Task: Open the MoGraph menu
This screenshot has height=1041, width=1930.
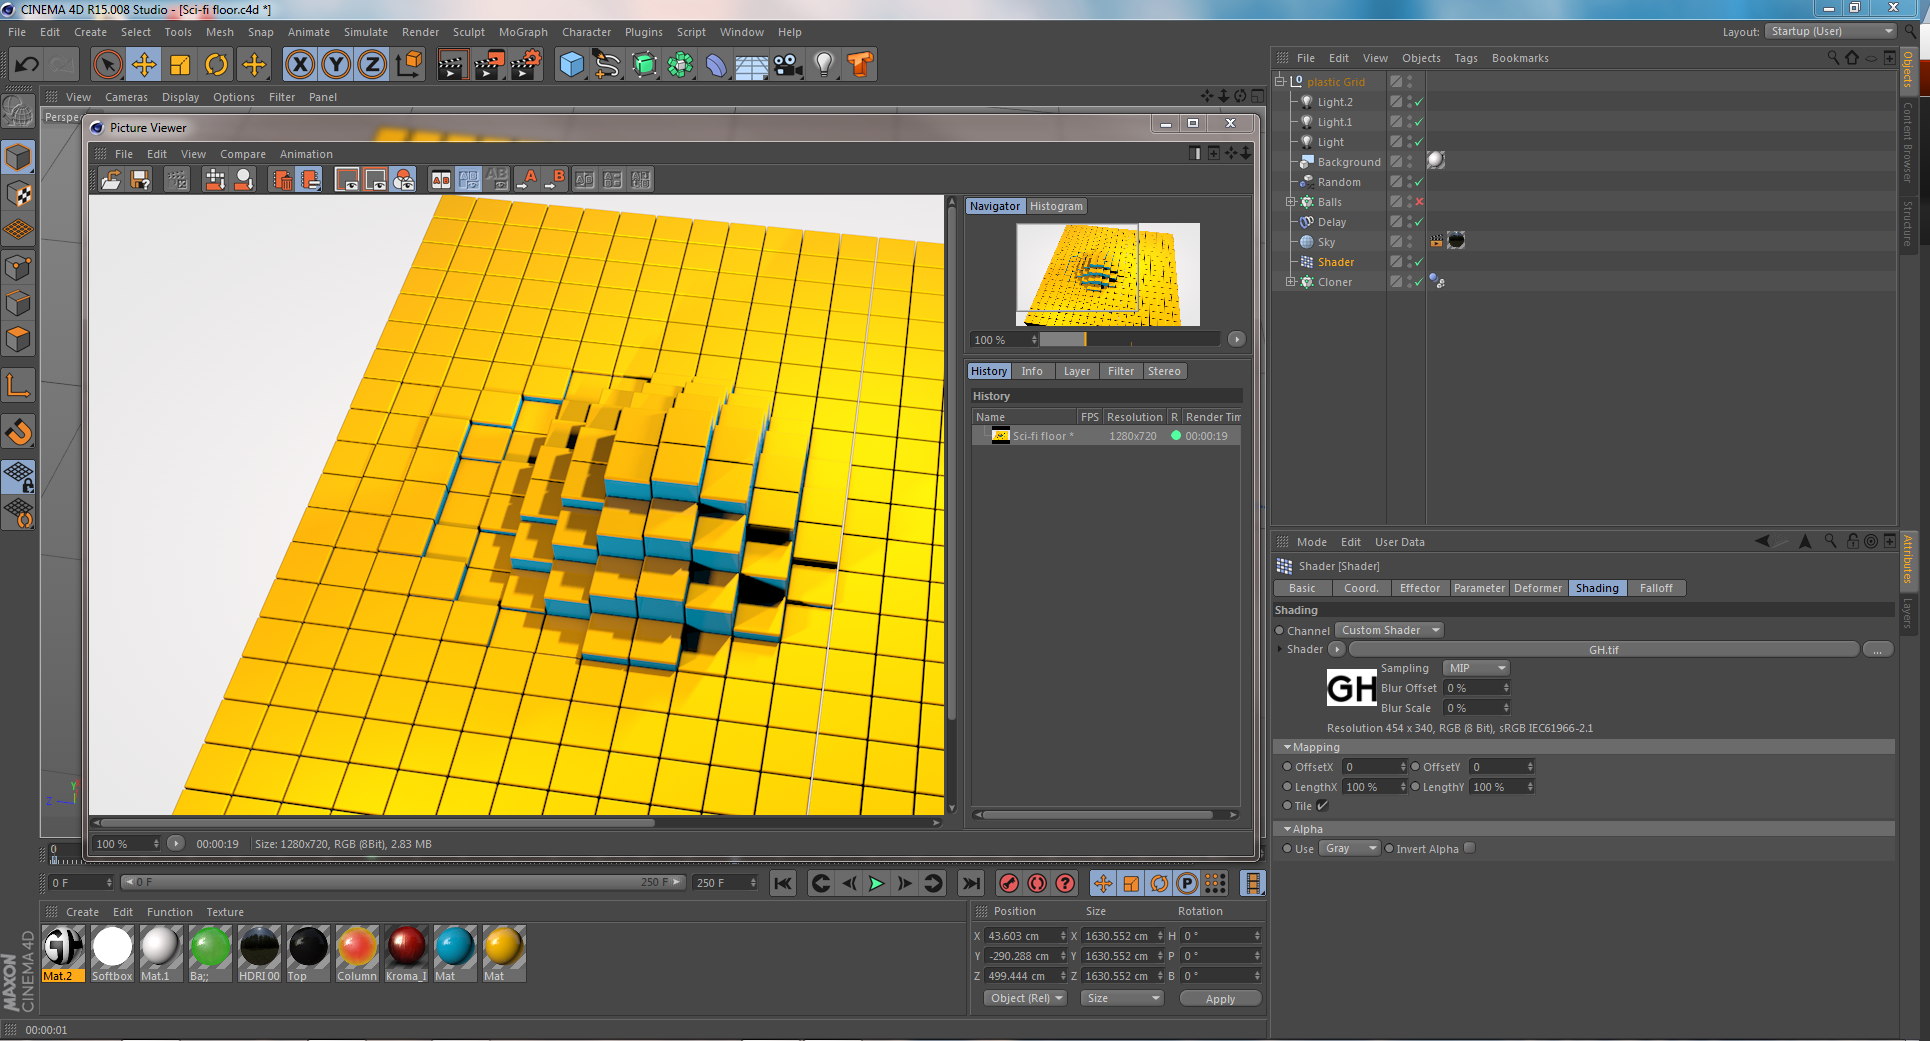Action: [x=523, y=32]
